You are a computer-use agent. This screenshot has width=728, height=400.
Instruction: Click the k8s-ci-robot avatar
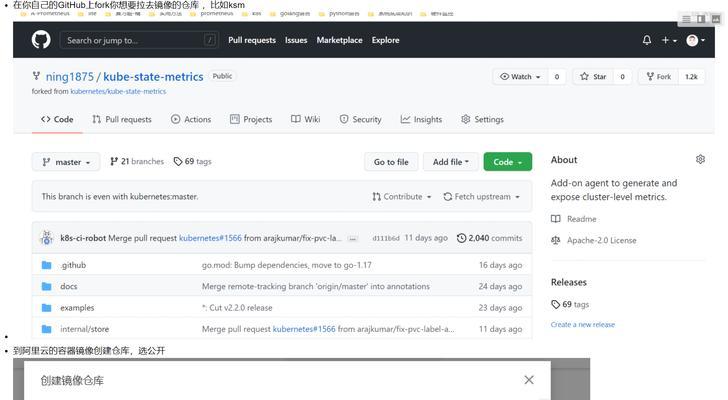tap(46, 238)
